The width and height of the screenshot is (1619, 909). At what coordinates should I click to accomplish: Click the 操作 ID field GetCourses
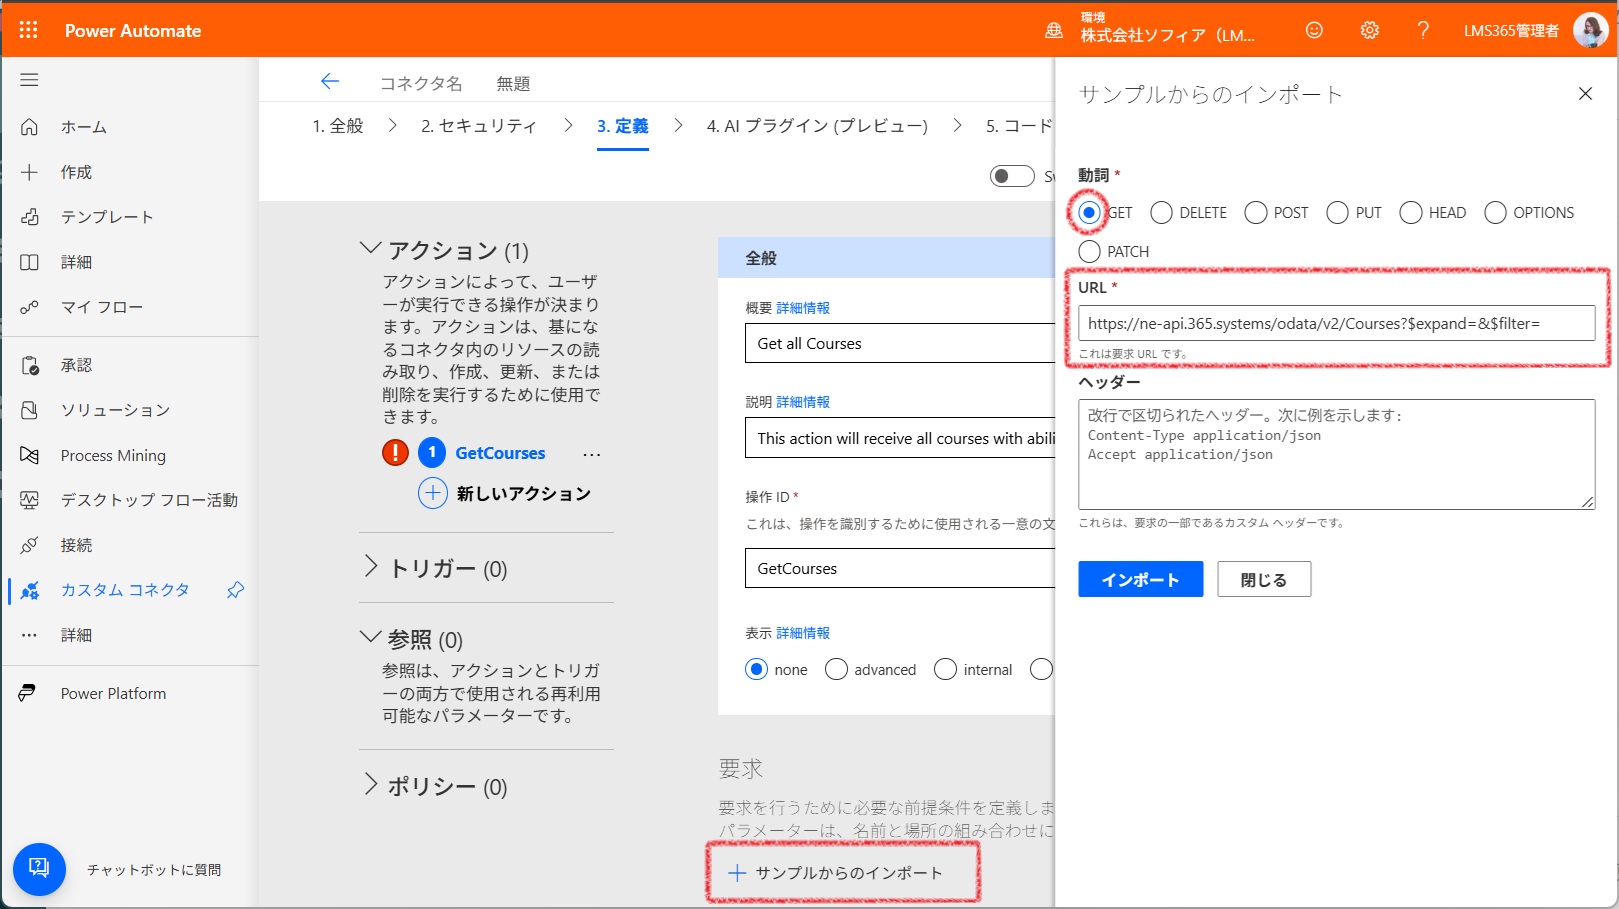click(x=900, y=568)
